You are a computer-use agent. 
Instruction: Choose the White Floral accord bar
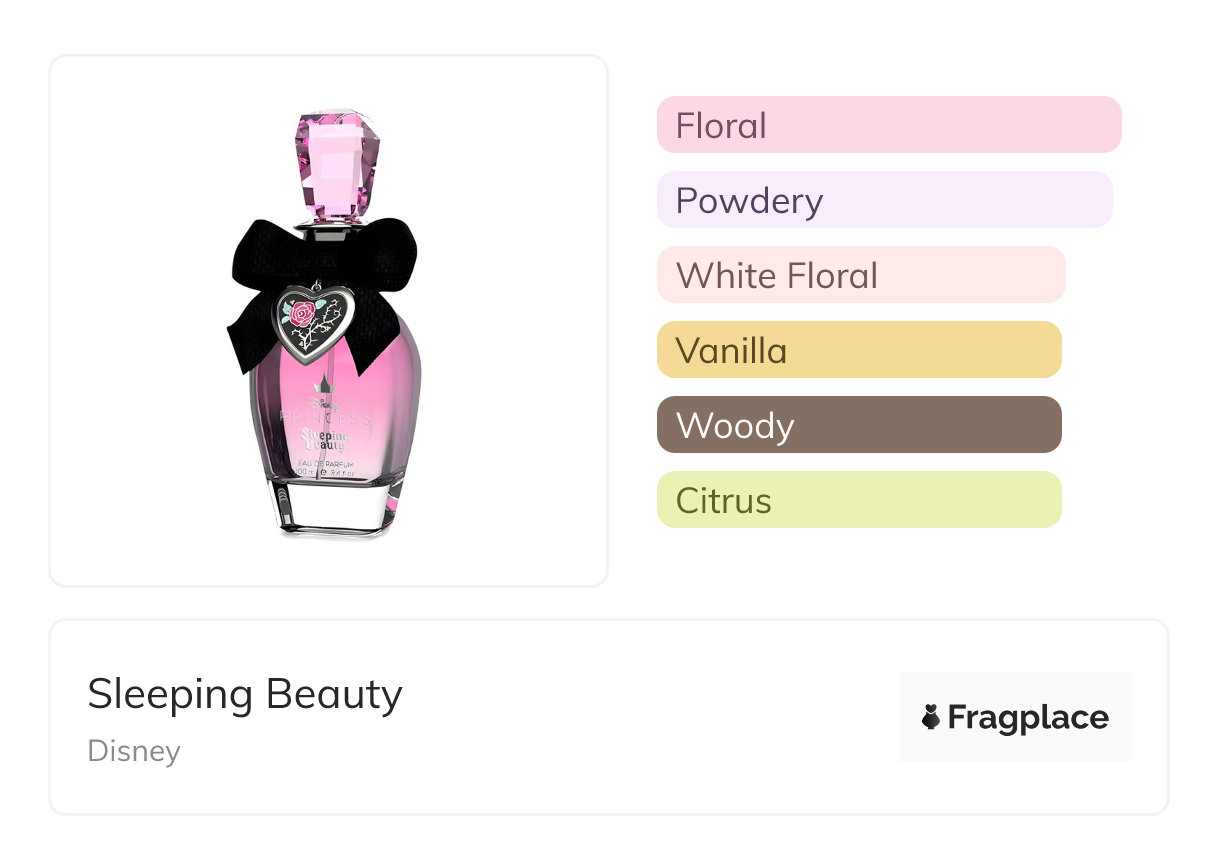point(860,275)
